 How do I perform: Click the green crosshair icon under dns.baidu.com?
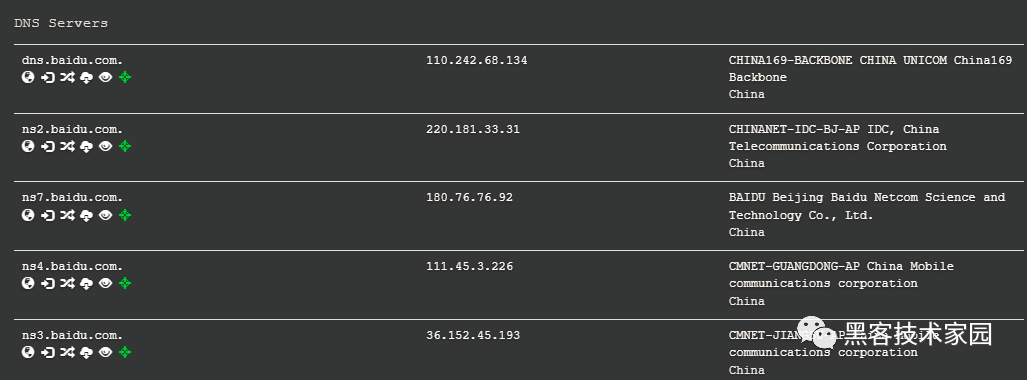pos(125,77)
